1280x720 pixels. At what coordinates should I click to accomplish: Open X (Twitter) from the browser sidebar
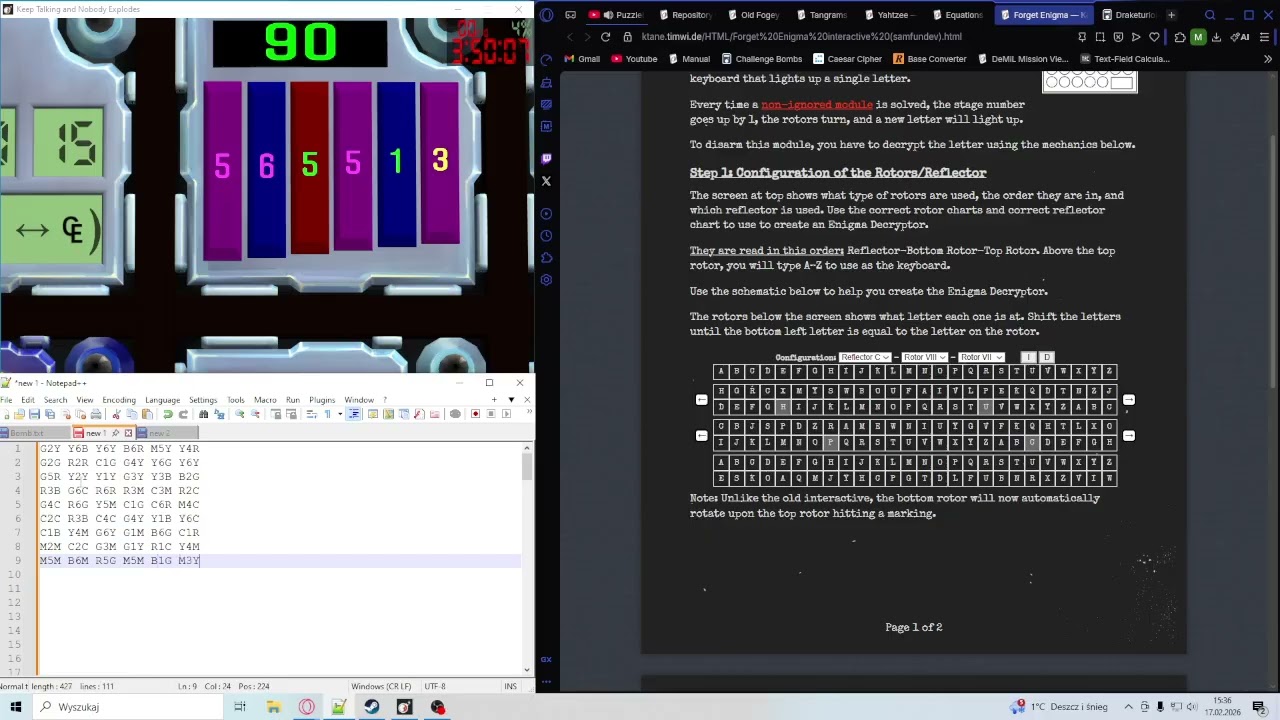click(546, 181)
